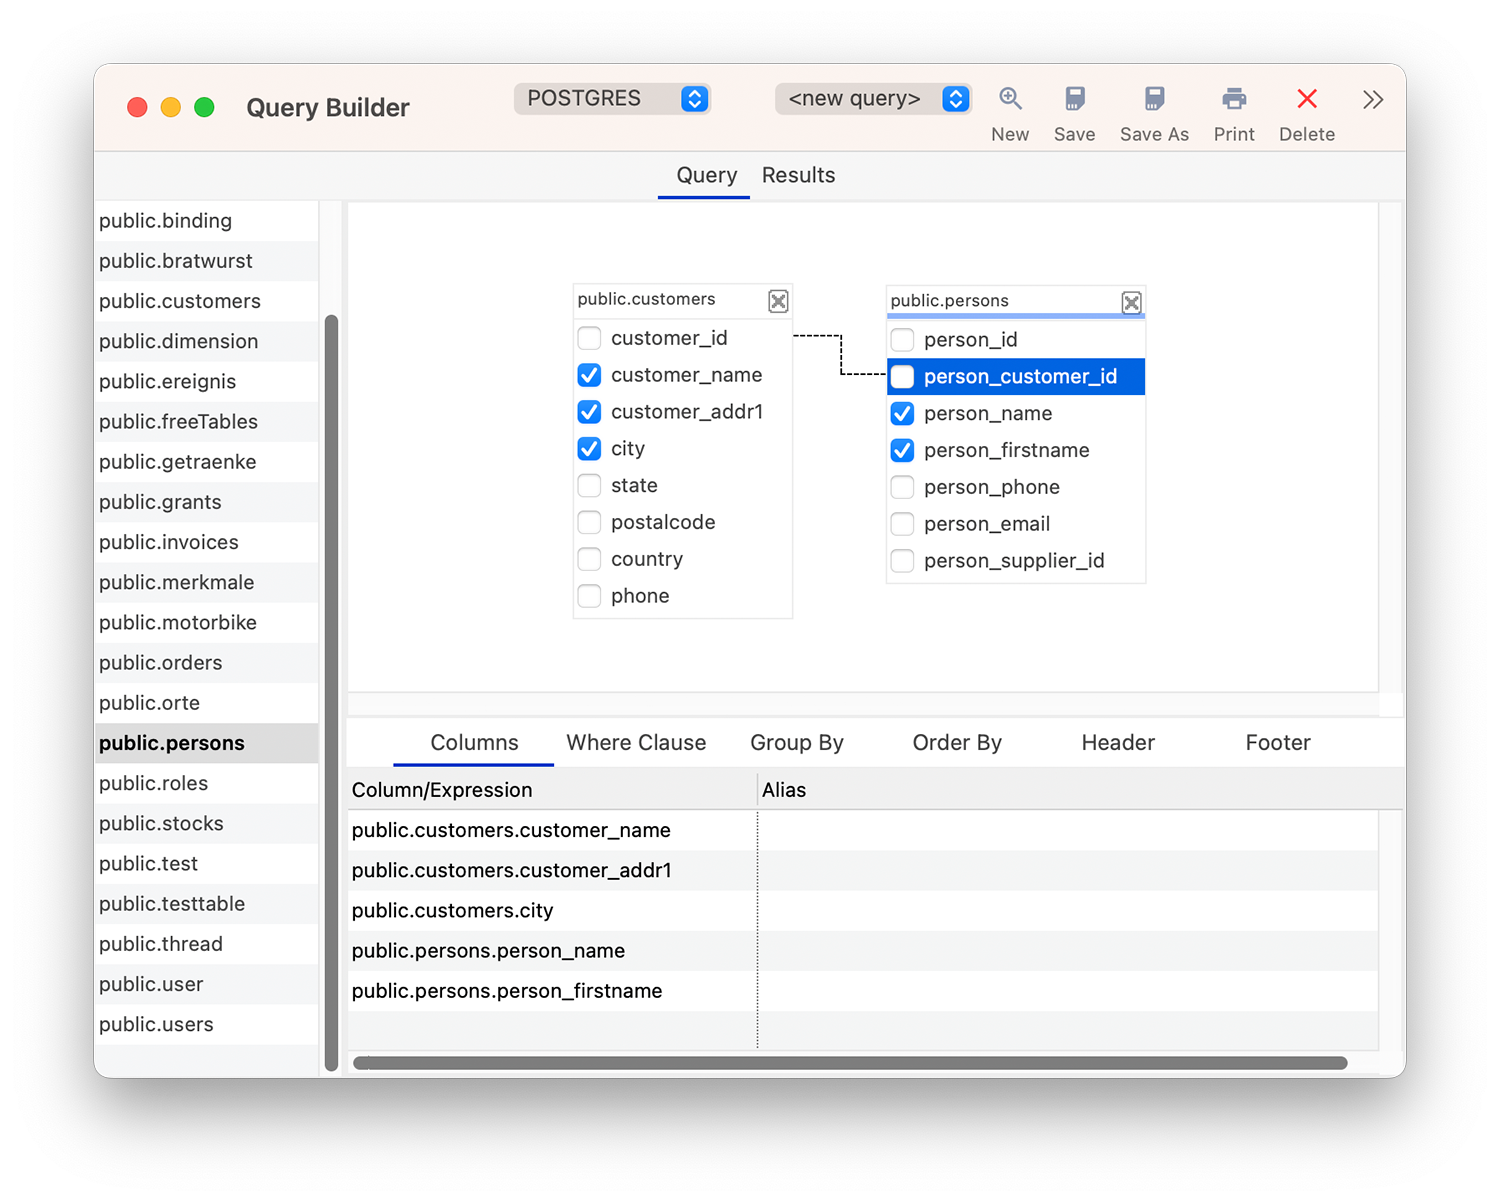
Task: Click the New query magnifier icon
Action: click(x=1010, y=98)
